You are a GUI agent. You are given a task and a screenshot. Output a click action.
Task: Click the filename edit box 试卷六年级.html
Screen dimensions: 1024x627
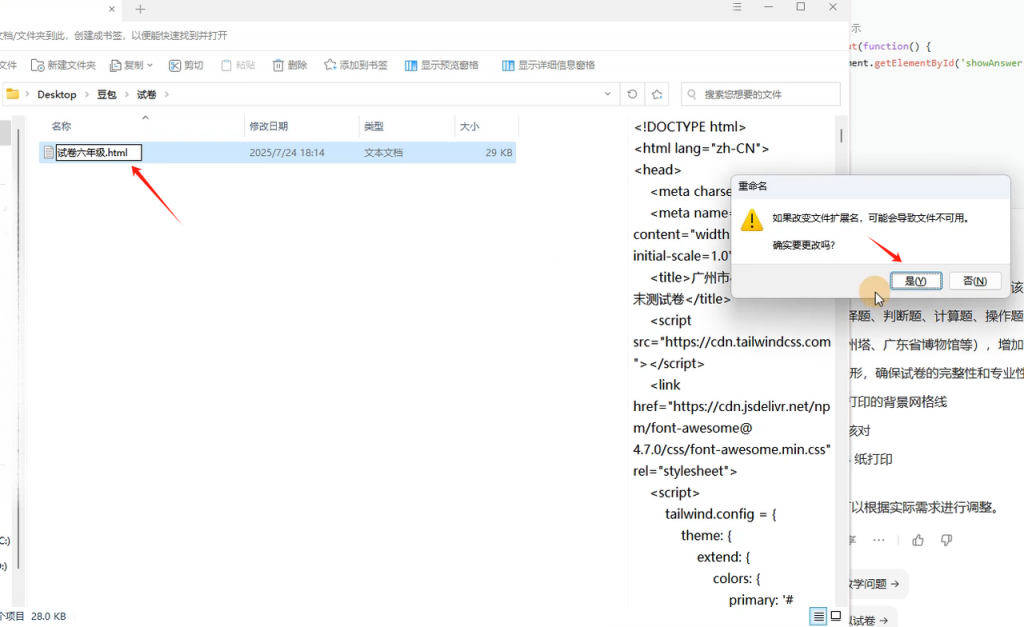point(99,152)
